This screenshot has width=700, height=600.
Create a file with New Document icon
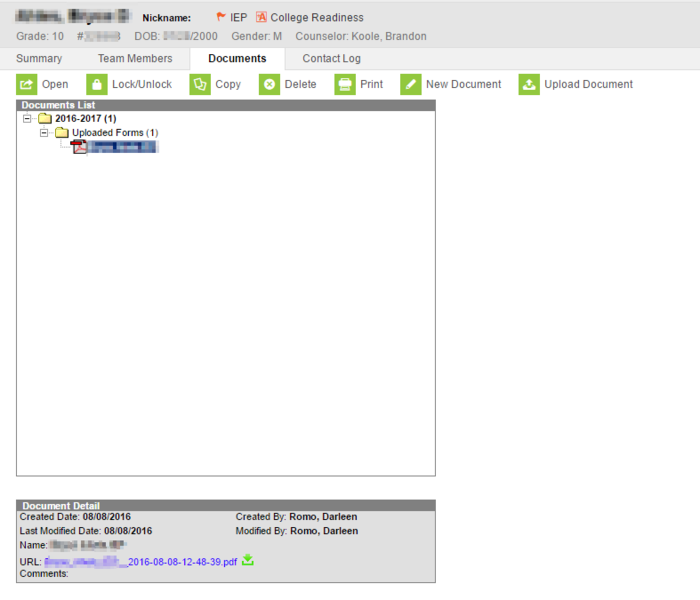[x=410, y=85]
